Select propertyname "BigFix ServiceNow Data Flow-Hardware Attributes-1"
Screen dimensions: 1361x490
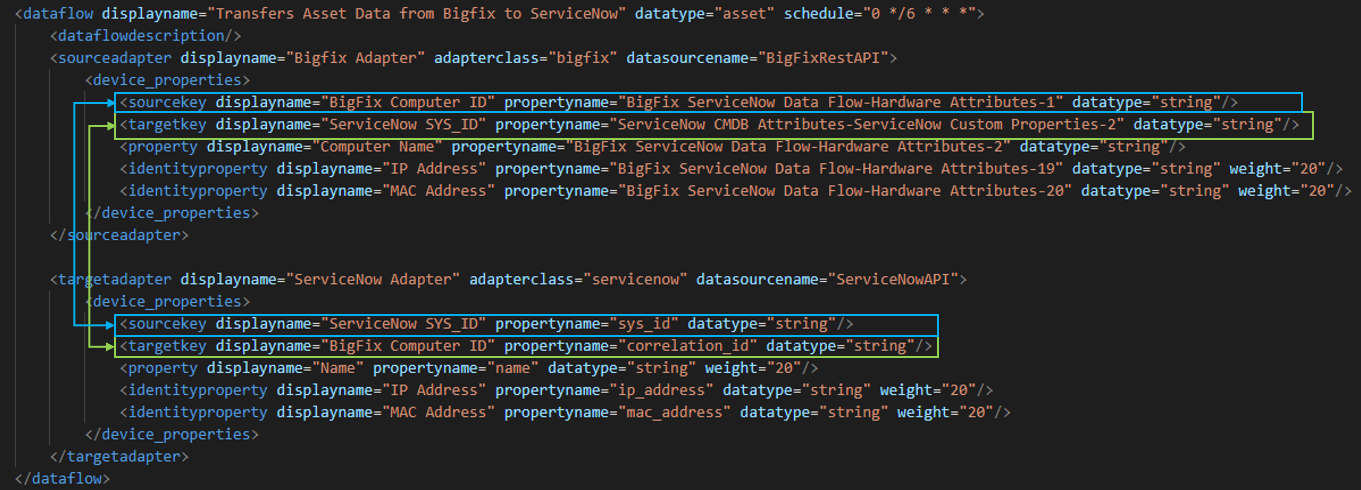(x=840, y=102)
